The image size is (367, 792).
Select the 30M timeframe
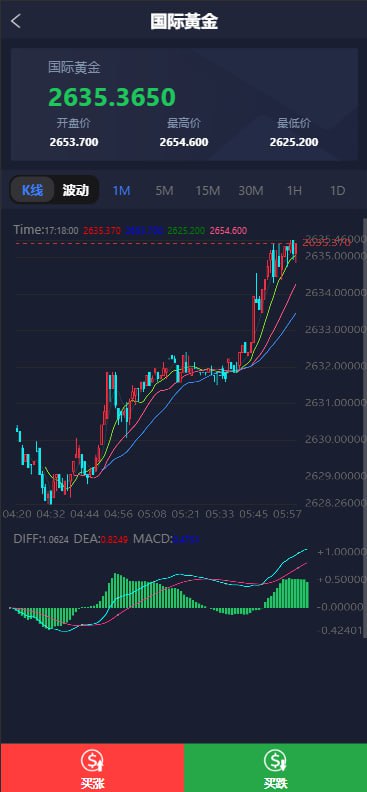[251, 190]
